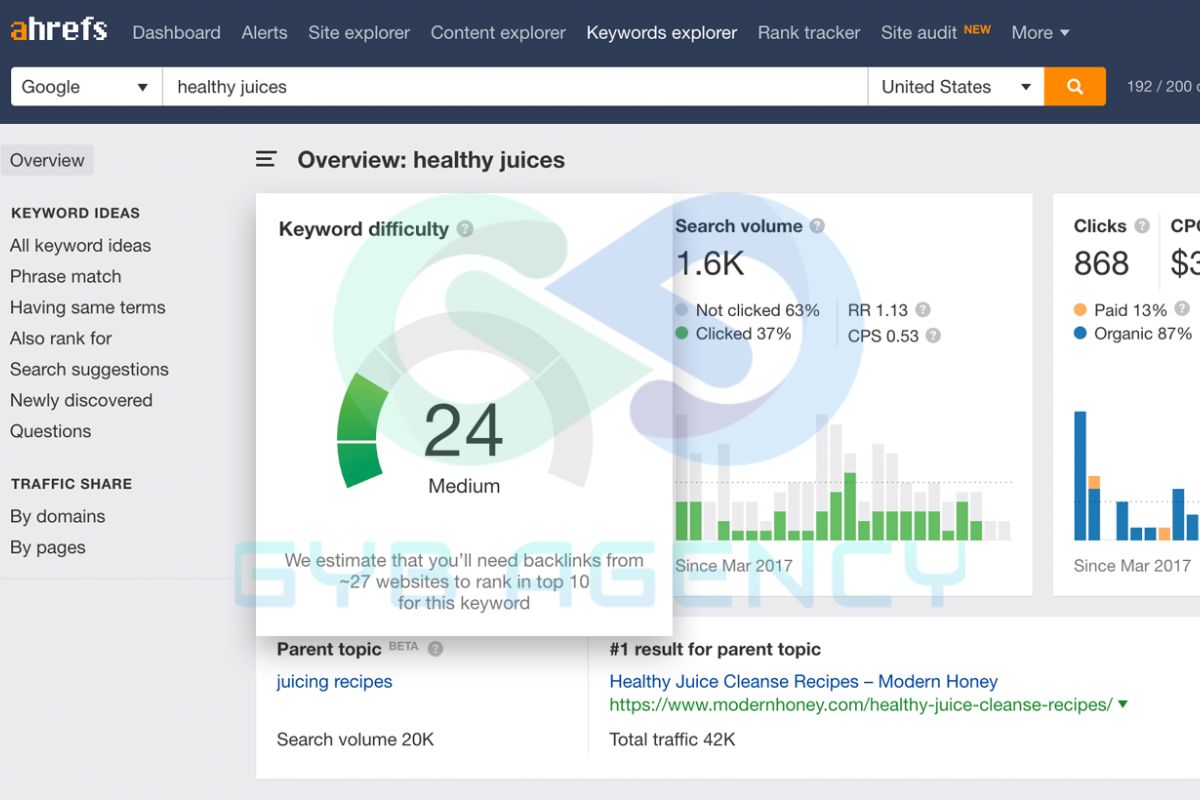1200x800 pixels.
Task: Click the Organic 87% legend dot
Action: (1080, 333)
